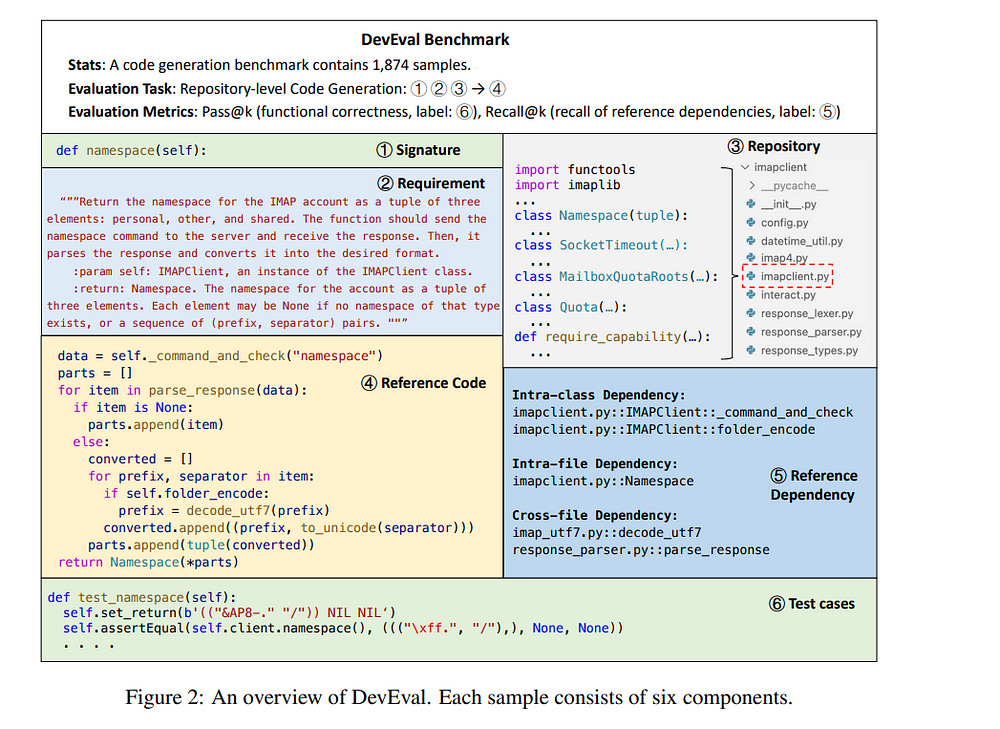This screenshot has width=1000, height=729.
Task: Click the 'class SocketTimeout(…):' line
Action: coord(601,245)
